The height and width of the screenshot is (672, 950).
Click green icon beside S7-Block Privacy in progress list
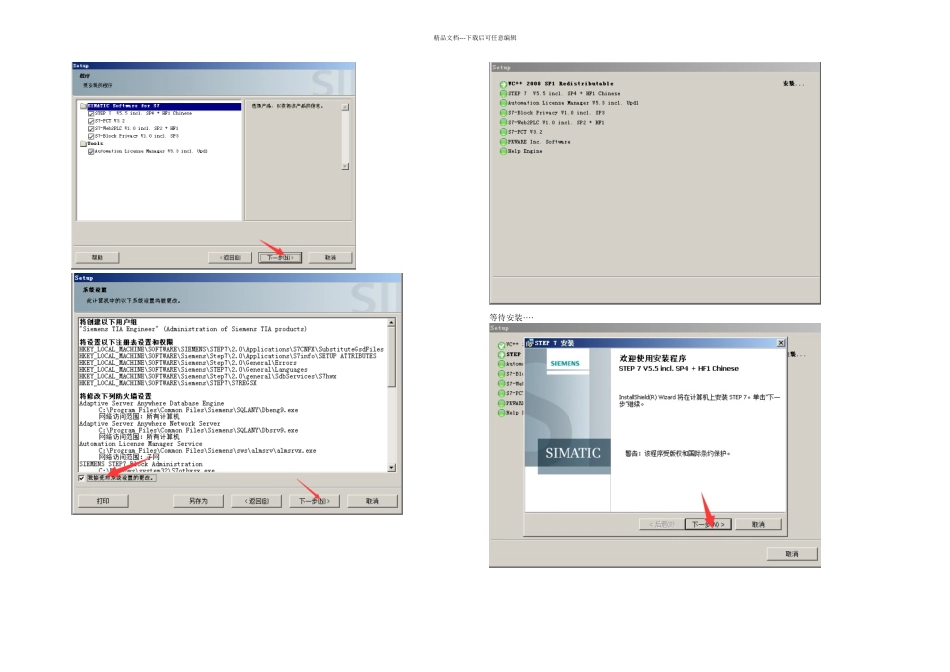503,113
